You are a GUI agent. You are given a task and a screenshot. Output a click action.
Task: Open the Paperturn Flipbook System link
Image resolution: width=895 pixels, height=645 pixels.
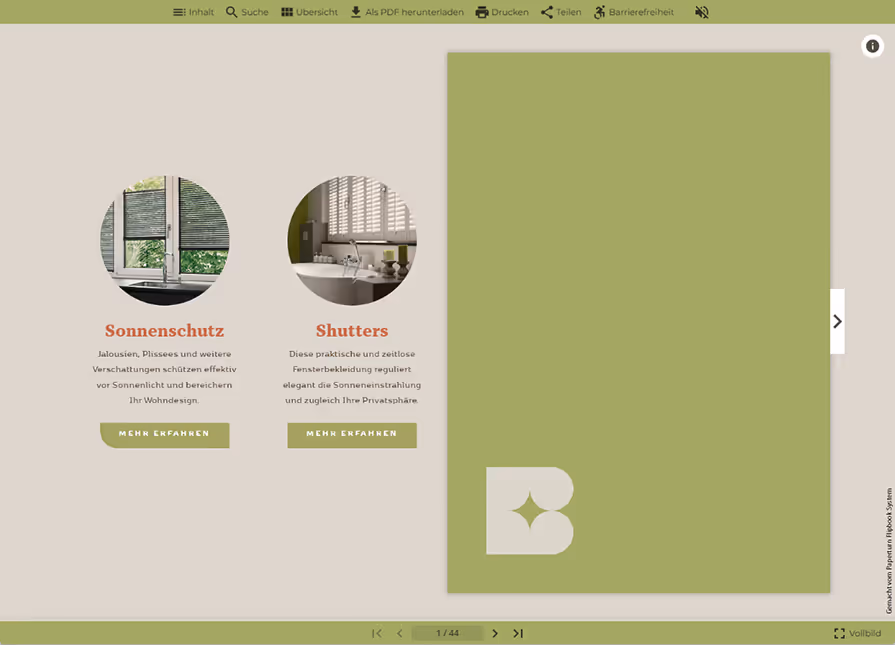(x=889, y=550)
